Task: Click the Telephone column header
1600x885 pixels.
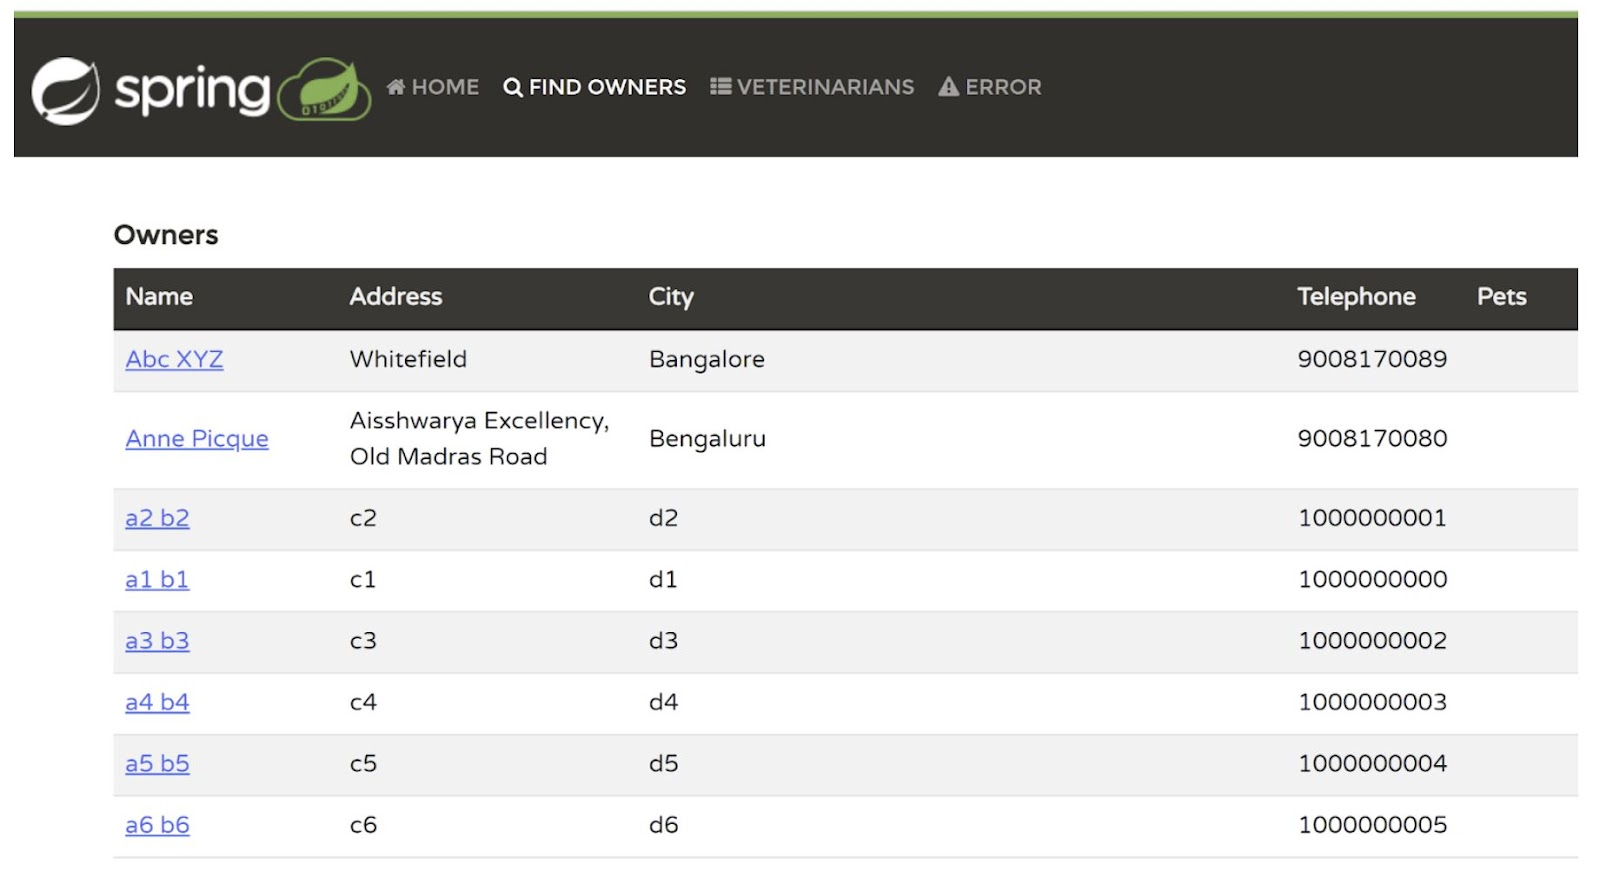Action: 1356,297
